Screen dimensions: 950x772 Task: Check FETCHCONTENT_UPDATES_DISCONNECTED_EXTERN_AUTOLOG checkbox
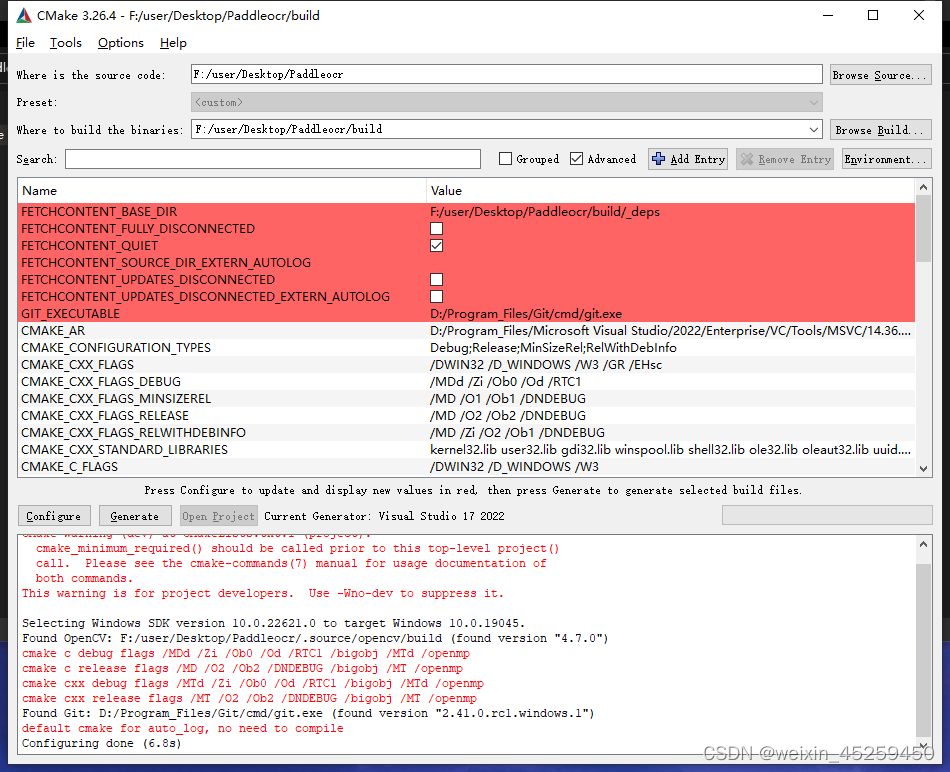436,296
